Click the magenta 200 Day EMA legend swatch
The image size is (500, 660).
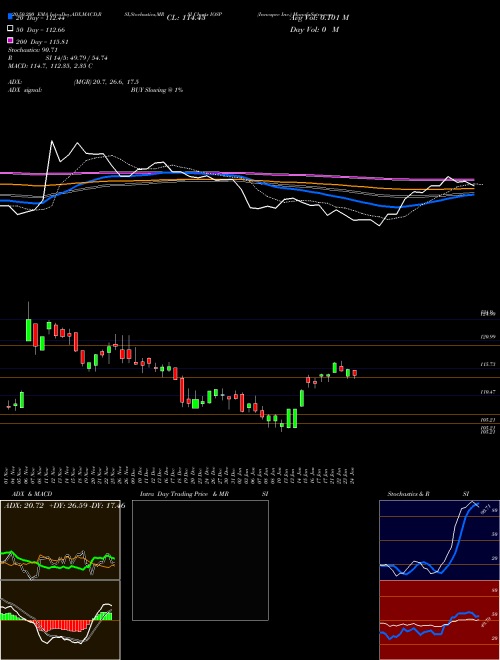11,40
